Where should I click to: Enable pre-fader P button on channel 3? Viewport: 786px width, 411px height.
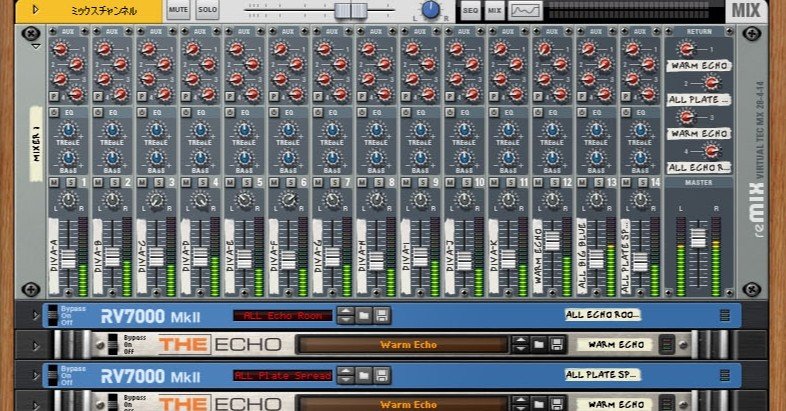[142, 96]
